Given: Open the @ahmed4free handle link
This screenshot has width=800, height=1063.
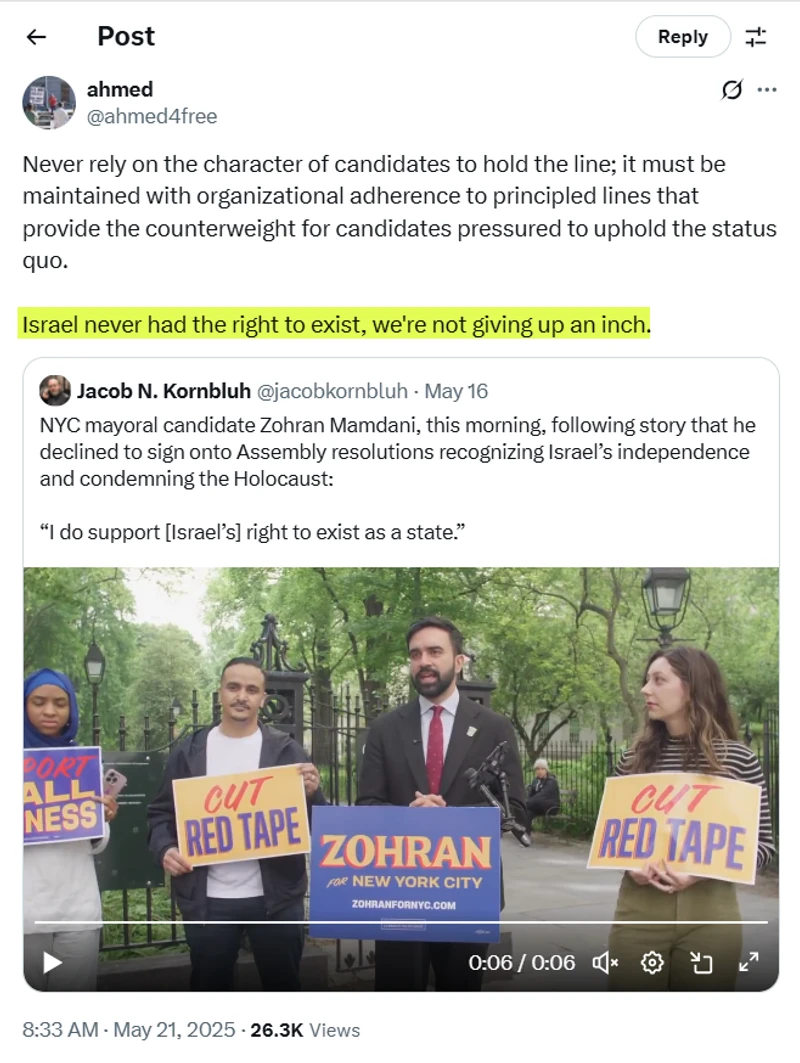Looking at the screenshot, I should [151, 116].
